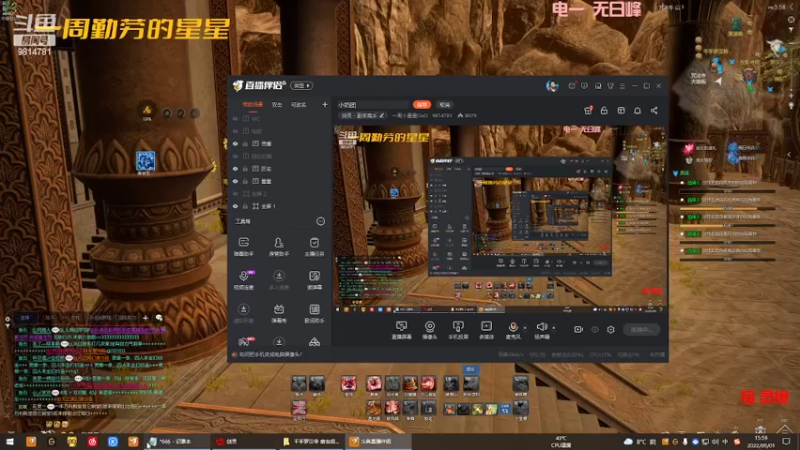This screenshot has height=450, width=800.
Task: Select the 全屏 1 source row
Action: pyautogui.click(x=279, y=206)
